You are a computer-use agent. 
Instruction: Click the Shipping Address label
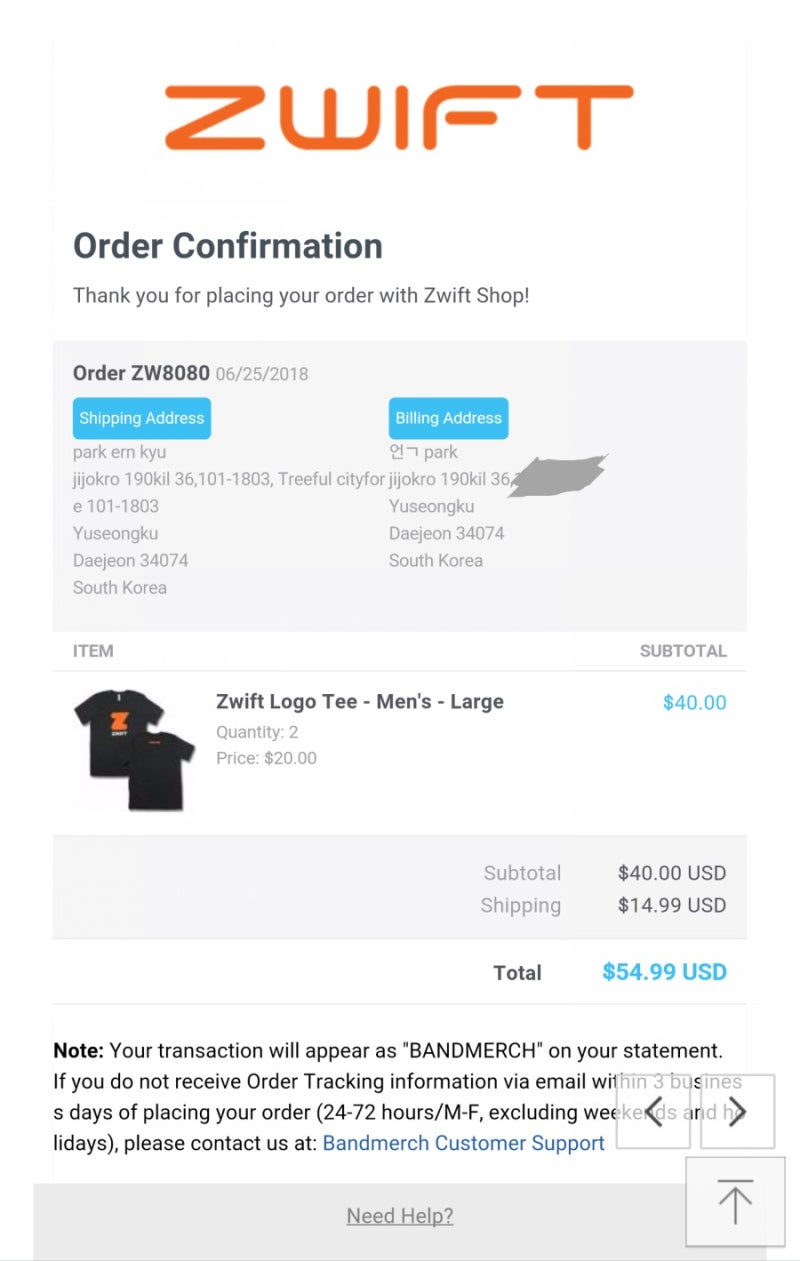pyautogui.click(x=142, y=418)
